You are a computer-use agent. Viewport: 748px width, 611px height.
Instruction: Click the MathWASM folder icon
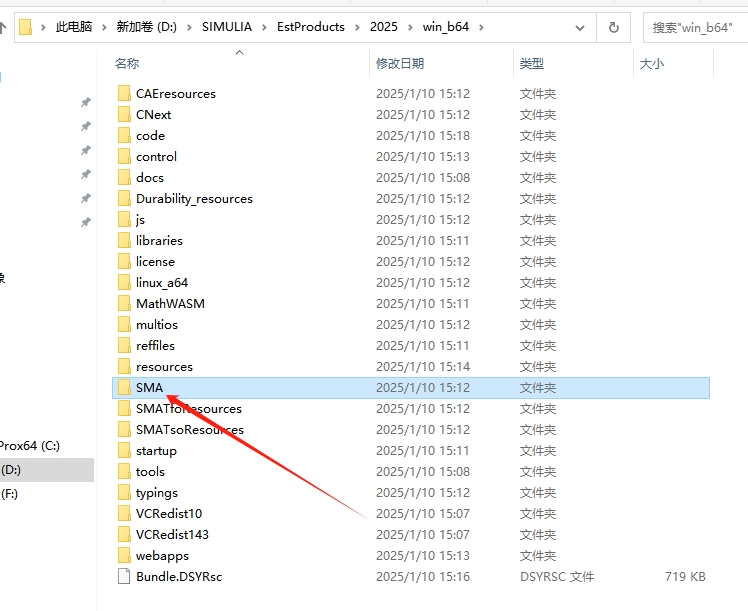(x=124, y=303)
